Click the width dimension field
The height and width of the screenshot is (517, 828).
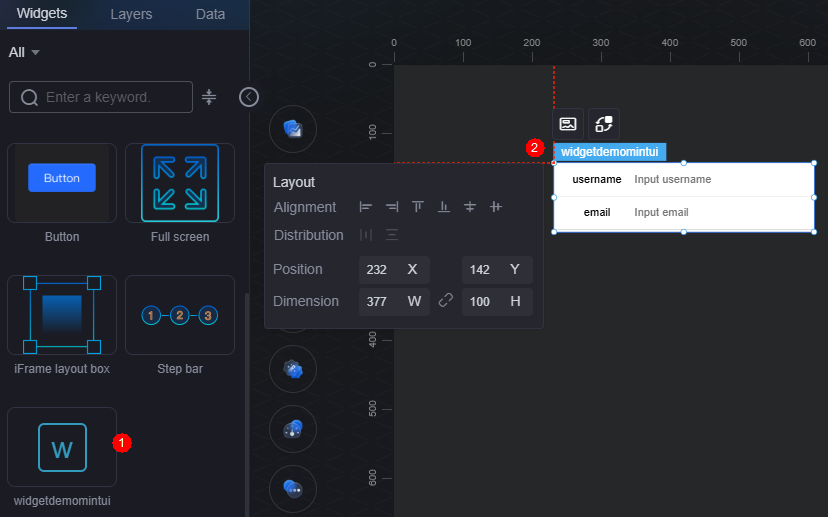pyautogui.click(x=394, y=302)
